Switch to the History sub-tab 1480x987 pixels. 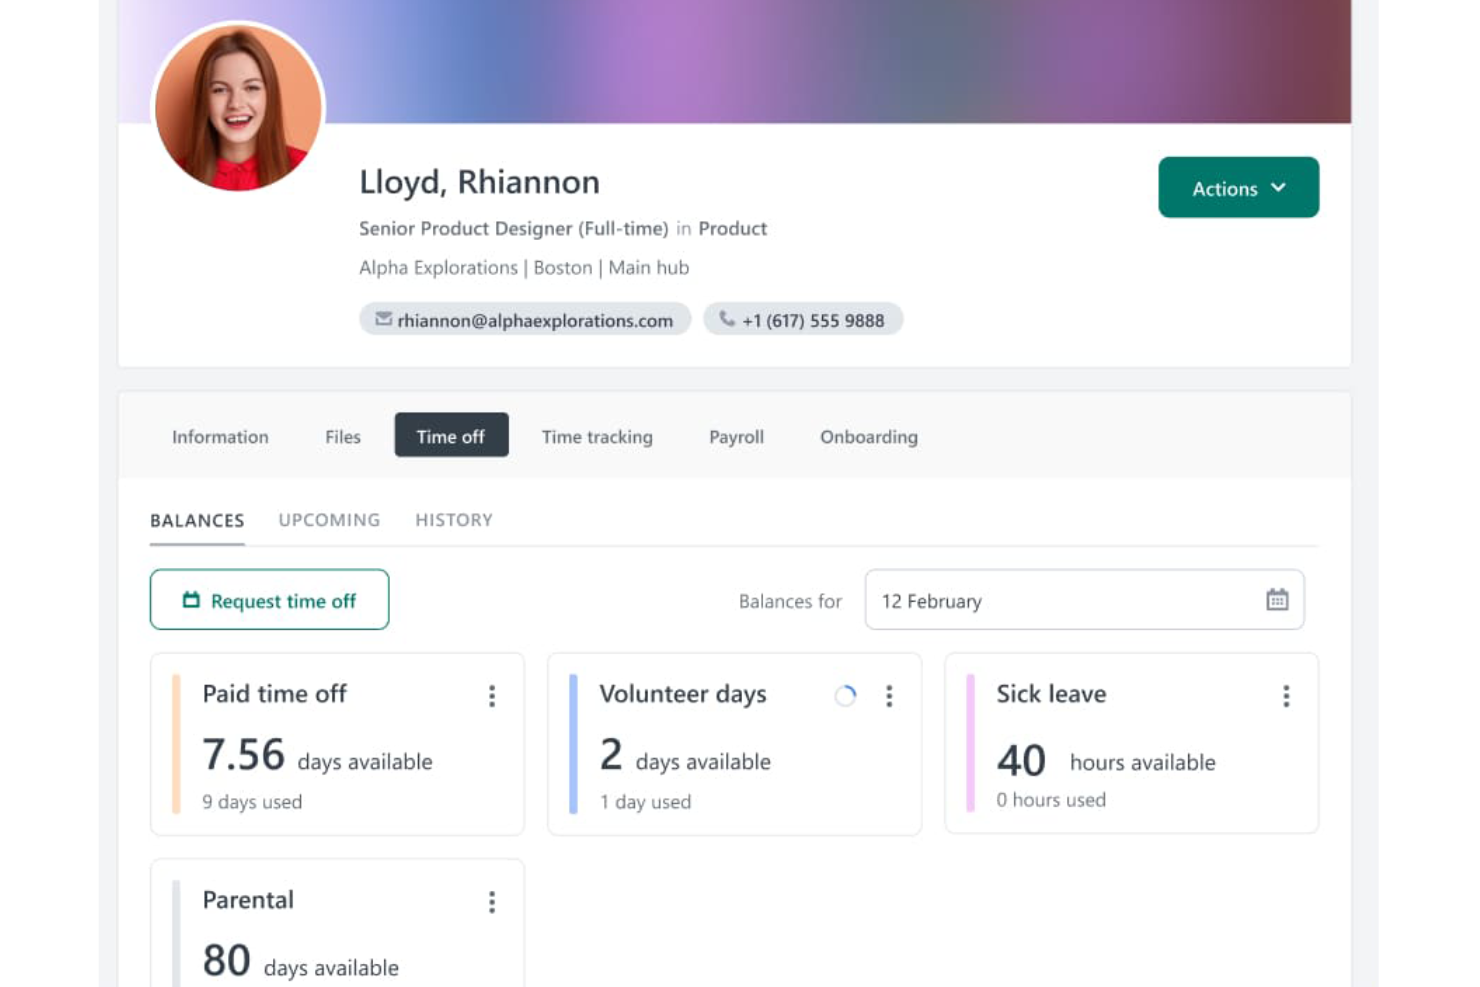coord(453,520)
